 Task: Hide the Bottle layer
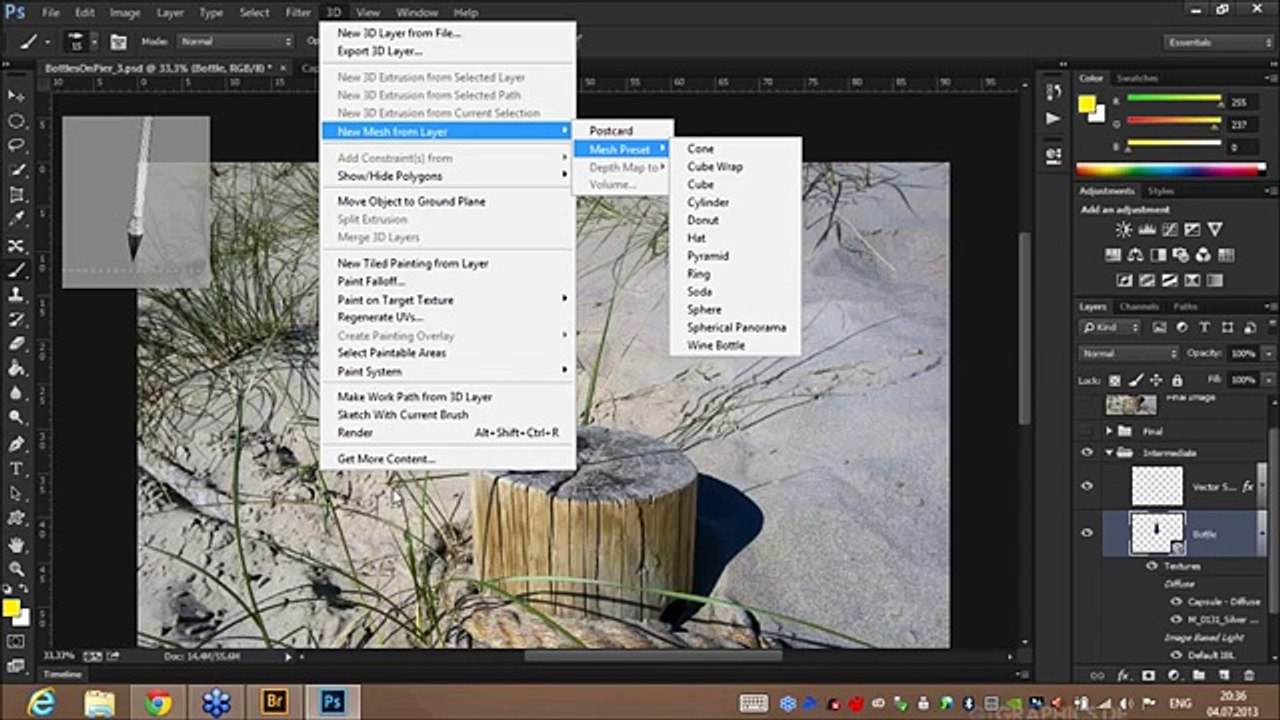point(1087,533)
